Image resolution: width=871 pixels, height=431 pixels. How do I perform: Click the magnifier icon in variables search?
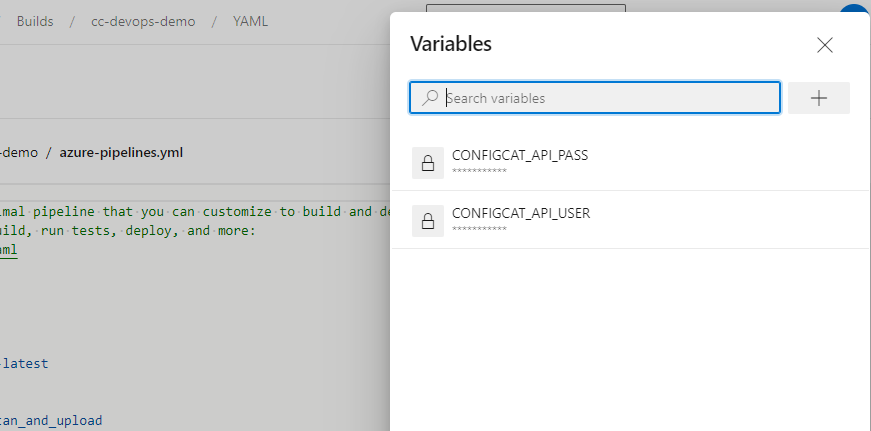(430, 98)
